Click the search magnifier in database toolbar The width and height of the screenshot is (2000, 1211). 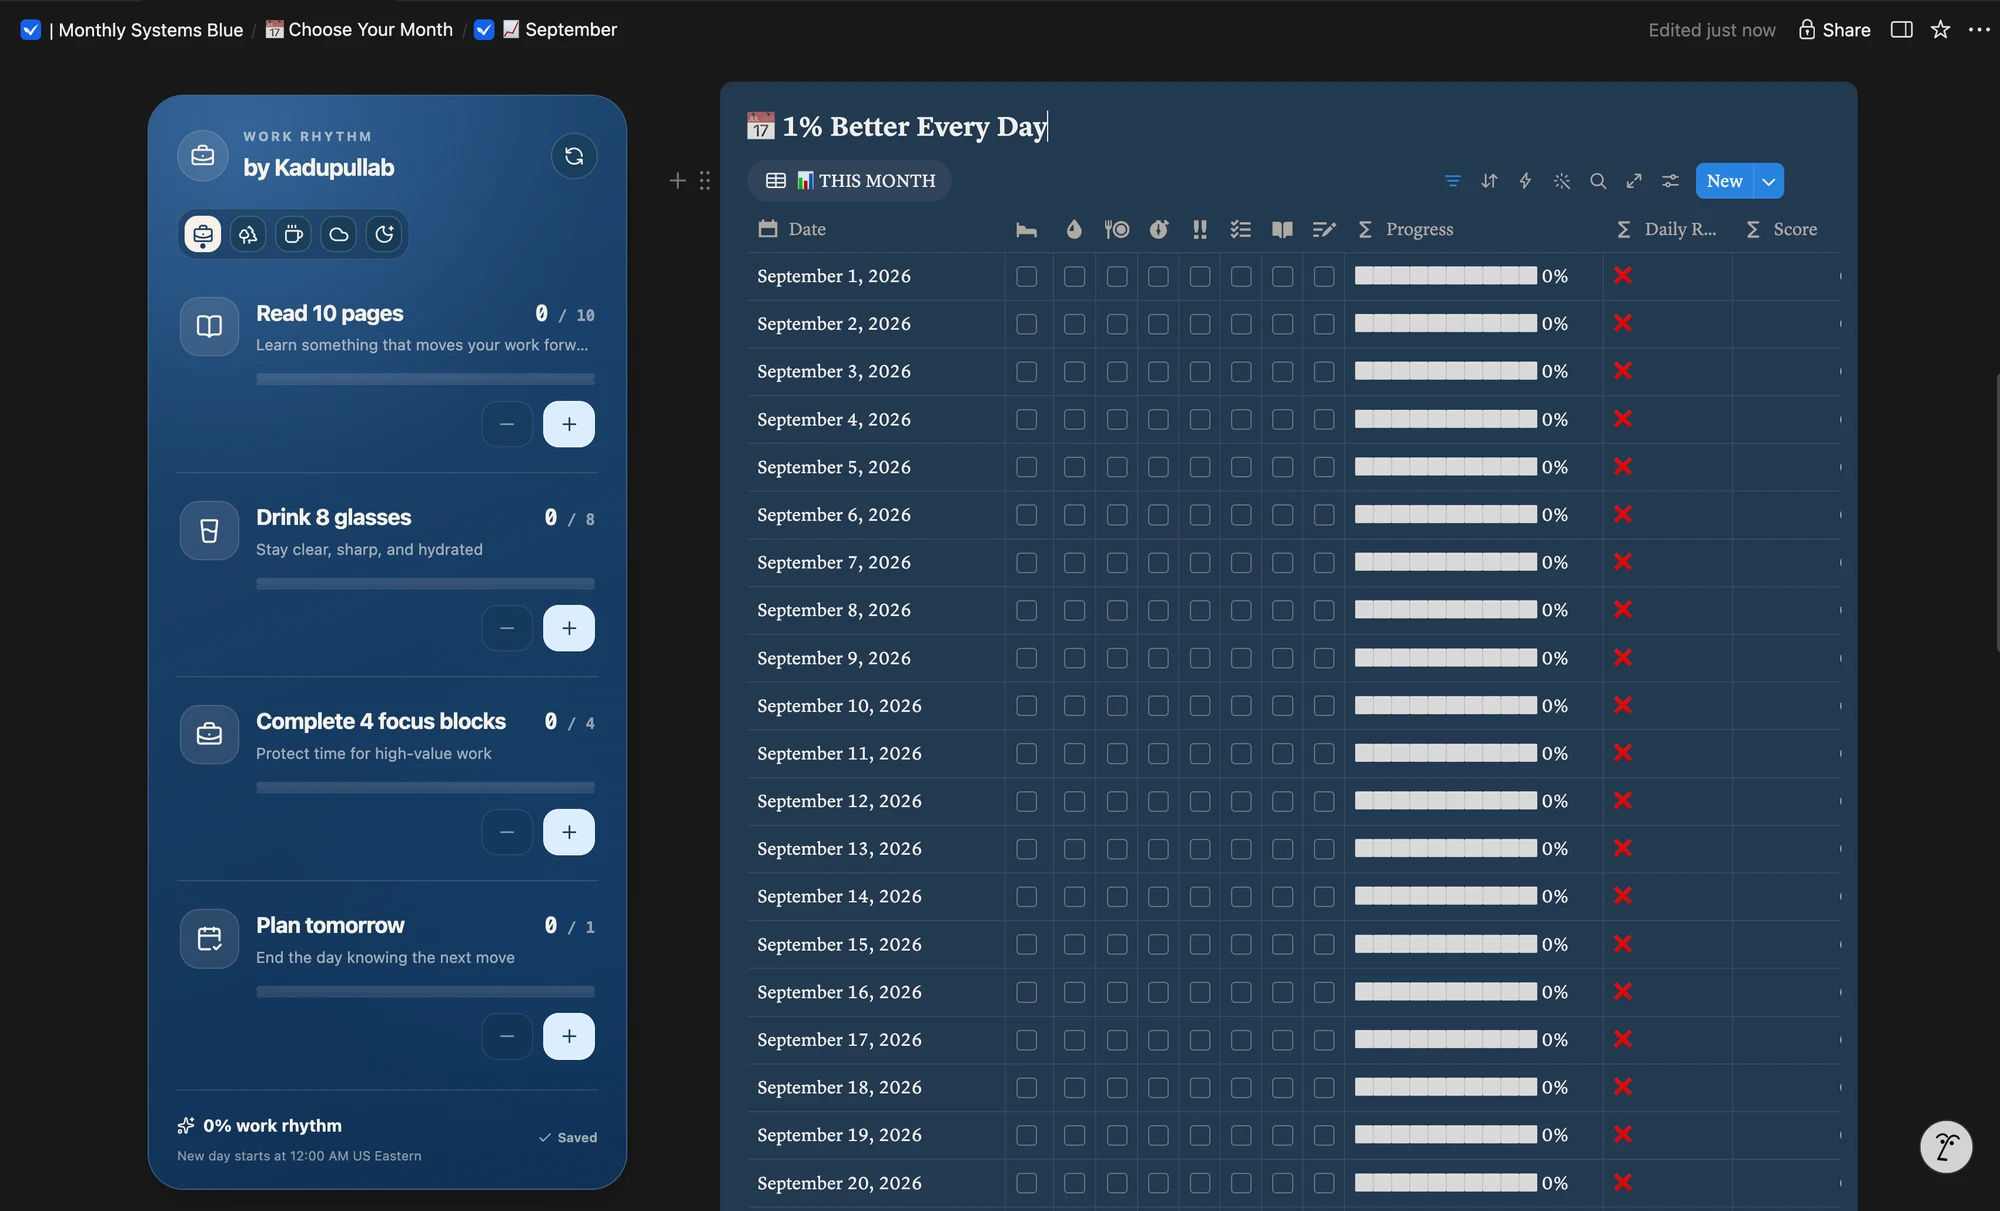pos(1598,181)
